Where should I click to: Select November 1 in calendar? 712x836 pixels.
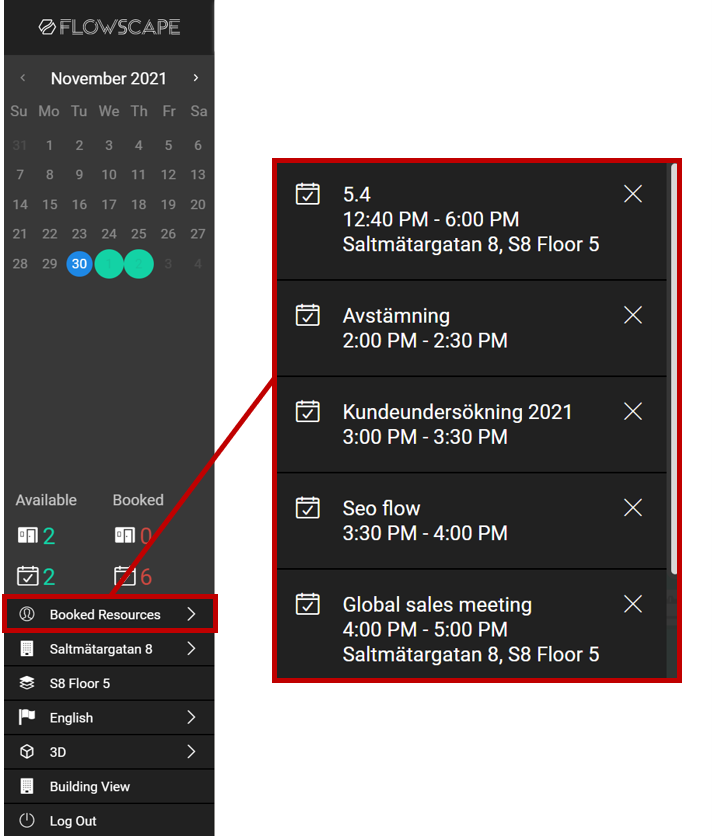tap(50, 145)
